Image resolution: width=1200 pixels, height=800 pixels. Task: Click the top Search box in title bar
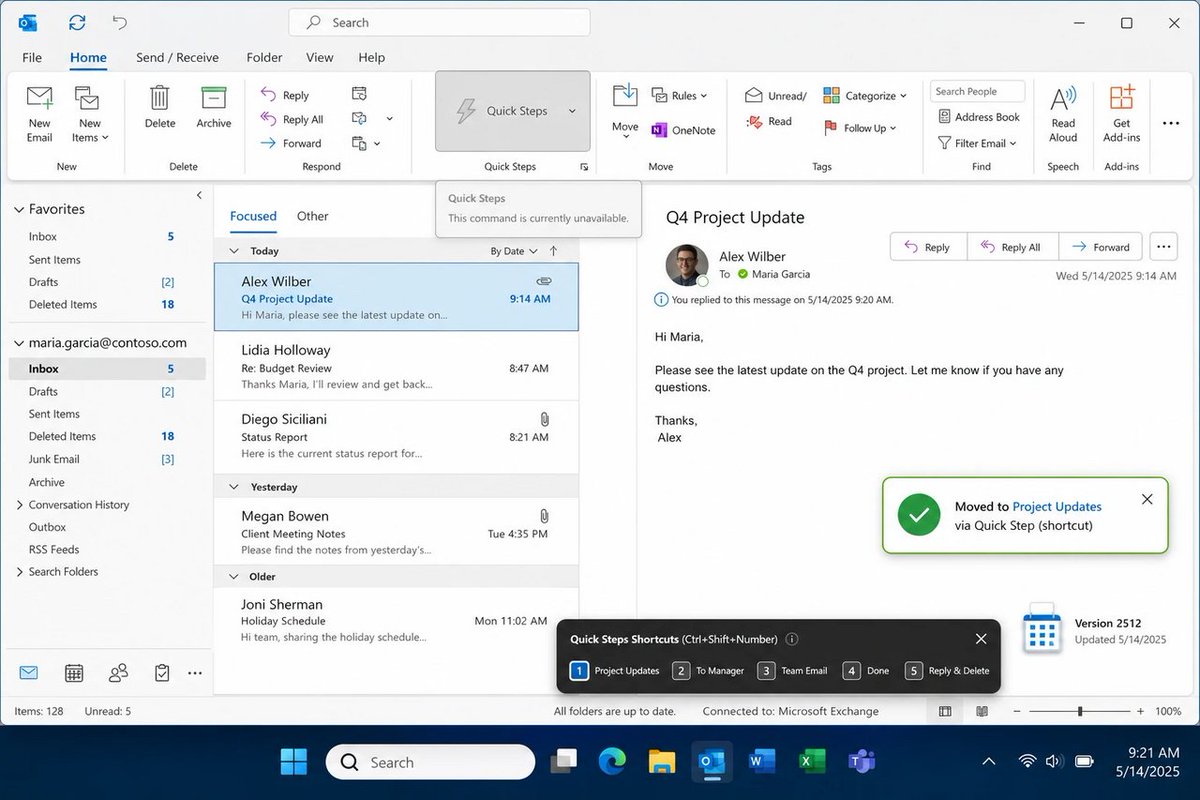(x=439, y=22)
